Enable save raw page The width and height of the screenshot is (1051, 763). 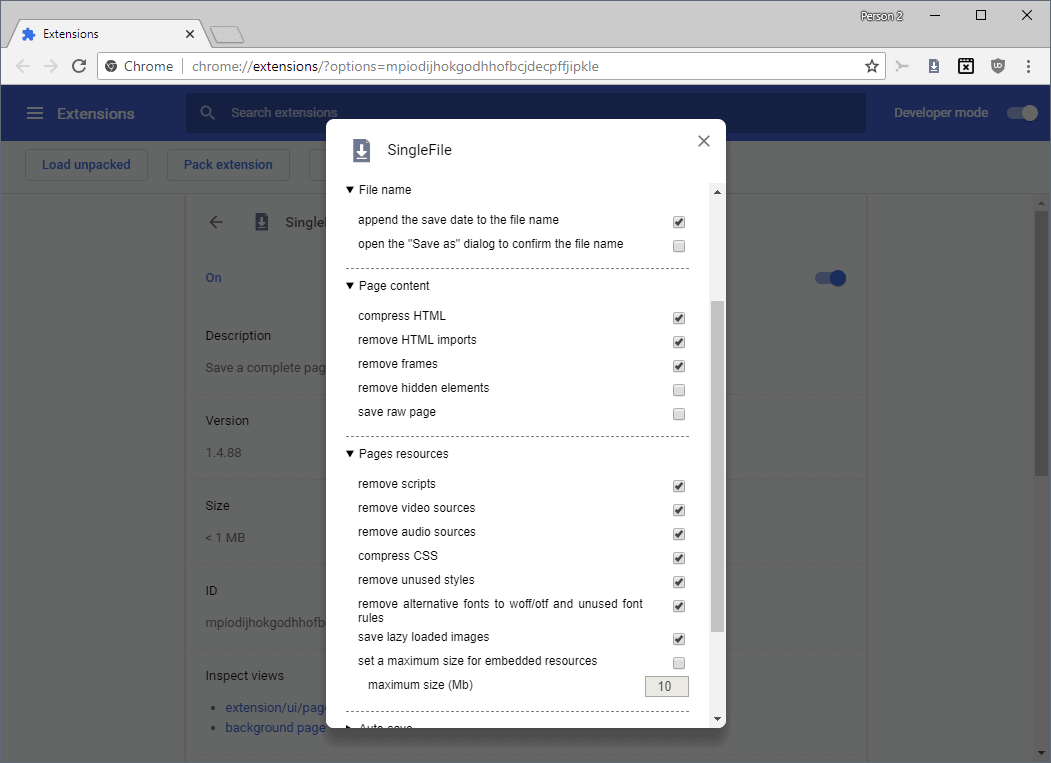678,414
